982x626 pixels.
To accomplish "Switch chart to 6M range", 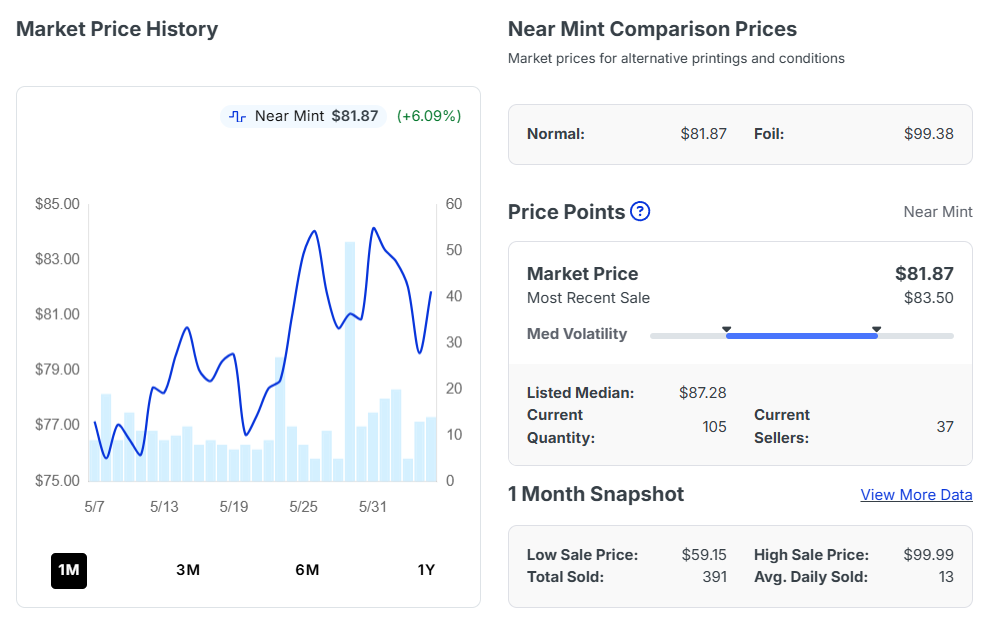I will 307,570.
